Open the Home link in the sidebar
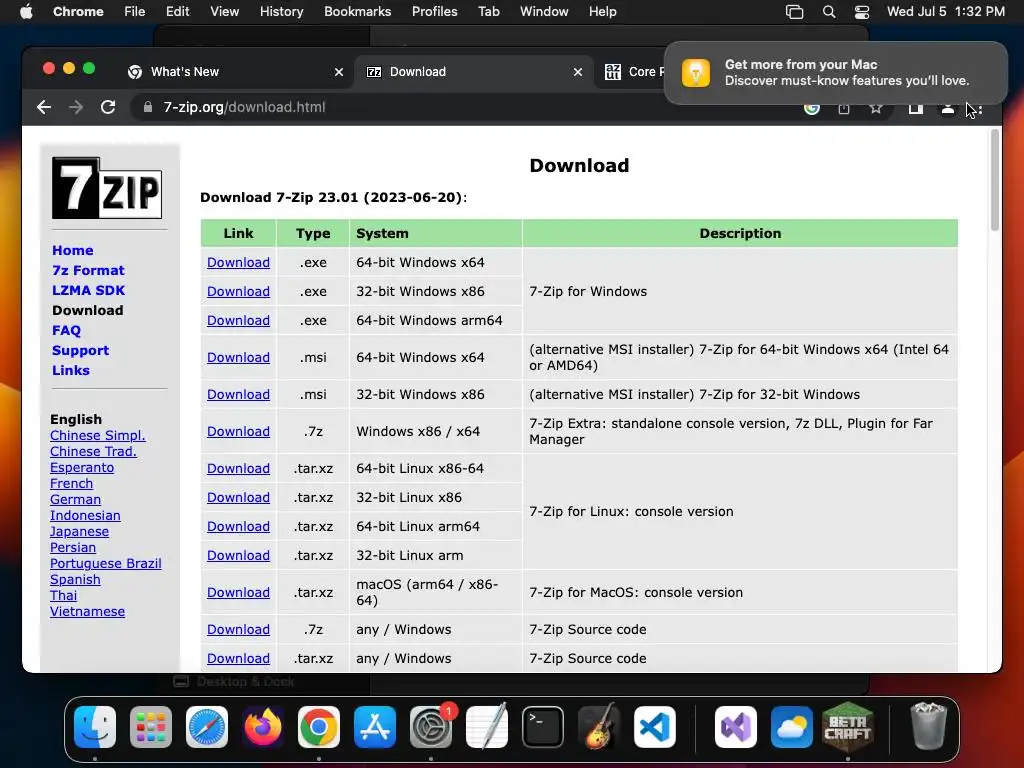Viewport: 1024px width, 768px height. coord(72,250)
